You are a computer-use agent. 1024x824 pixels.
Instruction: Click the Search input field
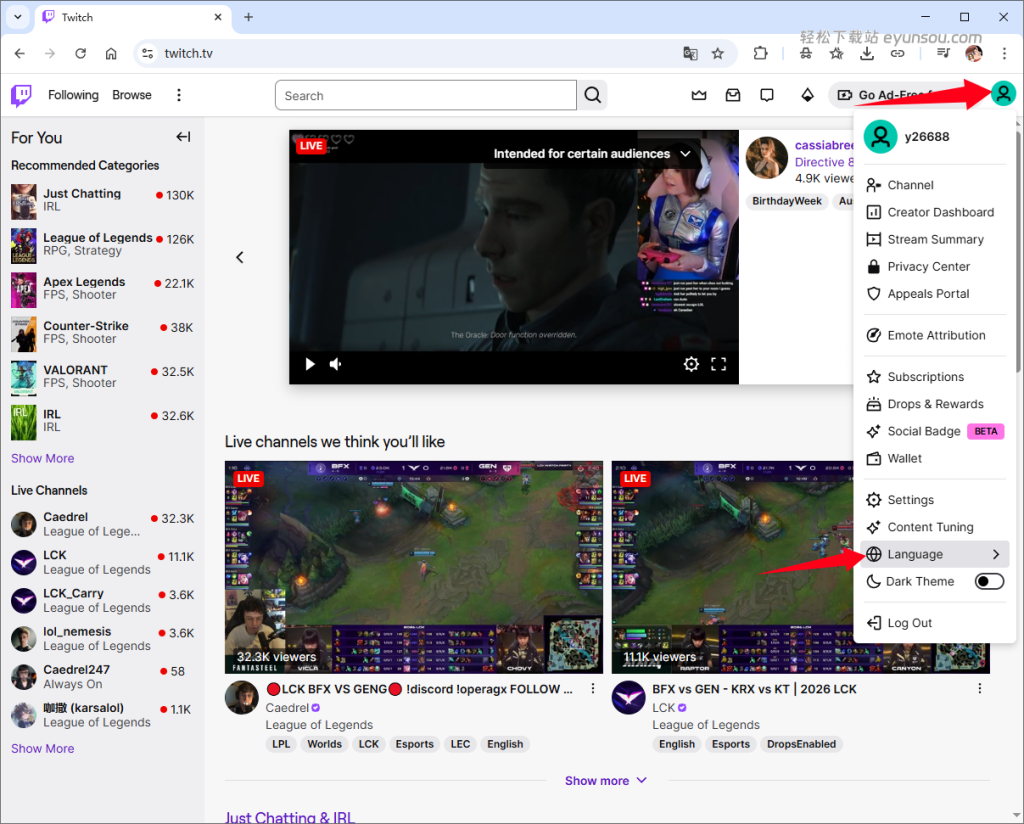pos(426,95)
